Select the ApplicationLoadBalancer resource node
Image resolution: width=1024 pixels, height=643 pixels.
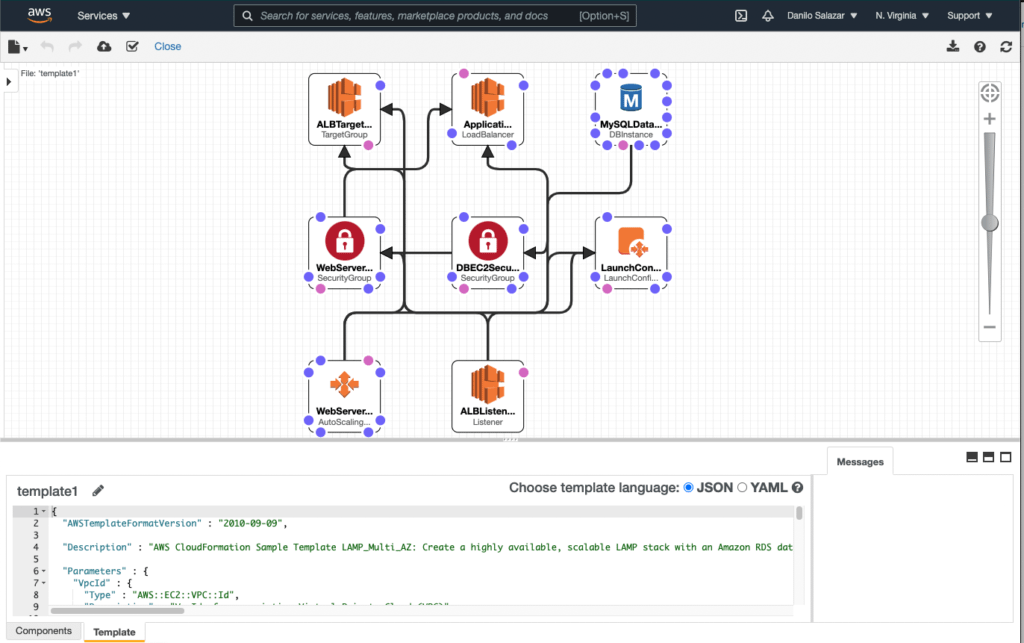tap(487, 109)
